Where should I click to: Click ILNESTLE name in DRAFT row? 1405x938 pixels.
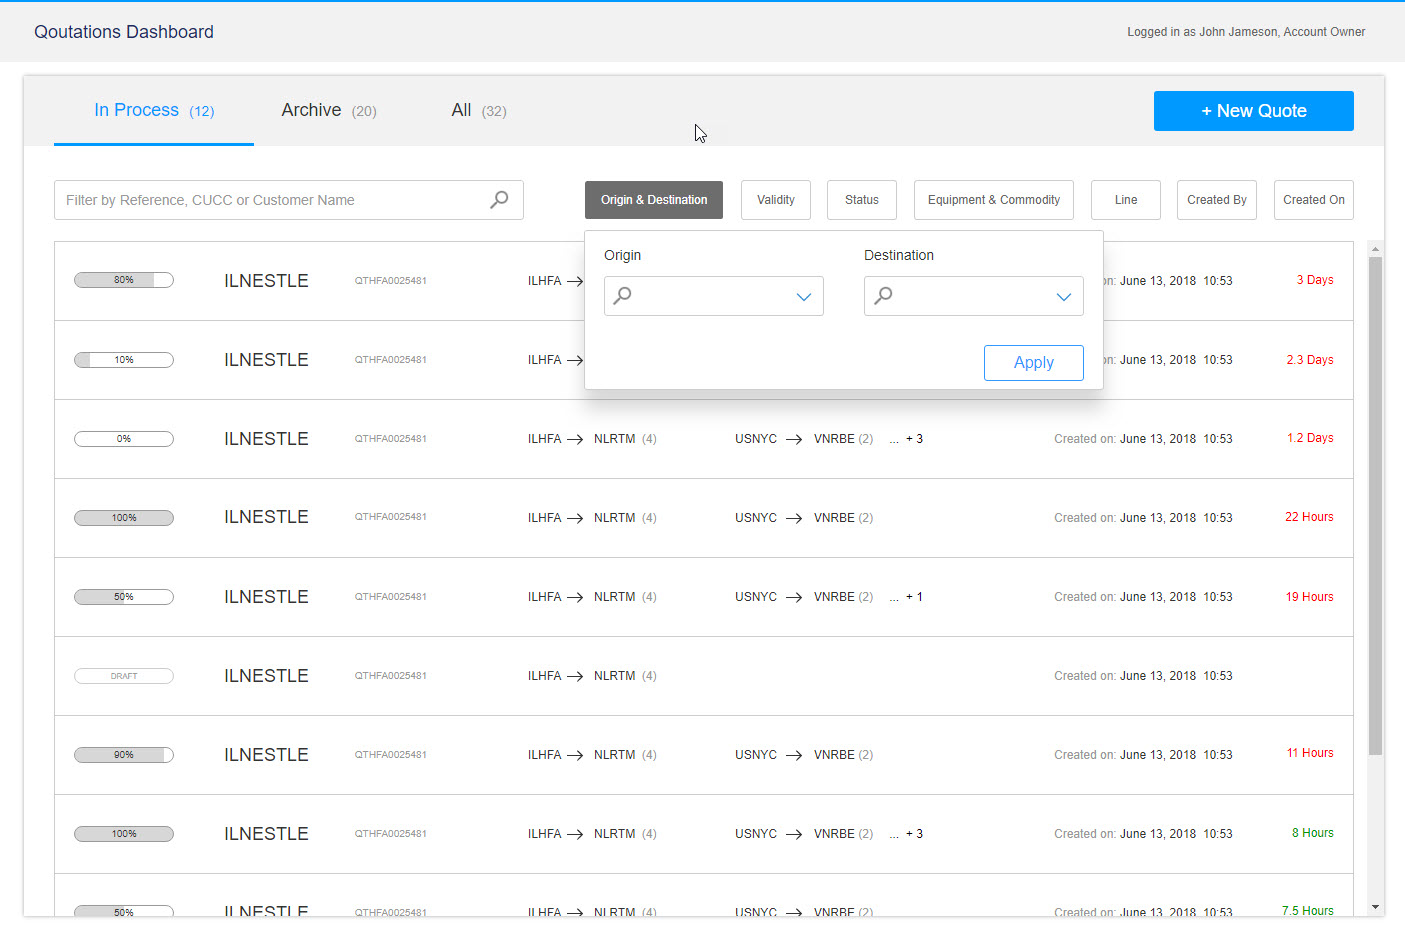click(x=266, y=676)
